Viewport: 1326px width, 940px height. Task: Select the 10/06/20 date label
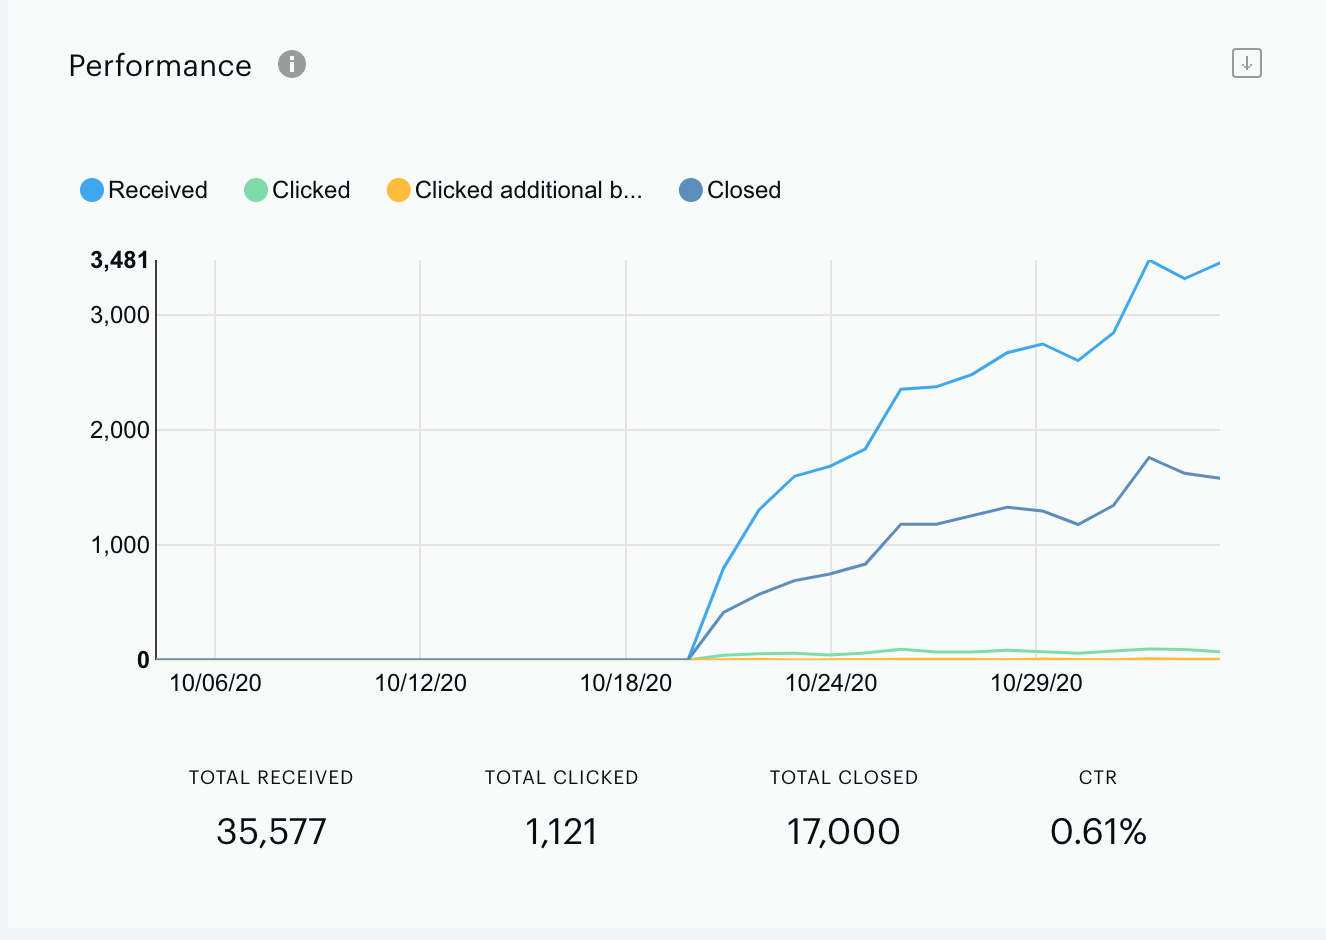tap(216, 683)
